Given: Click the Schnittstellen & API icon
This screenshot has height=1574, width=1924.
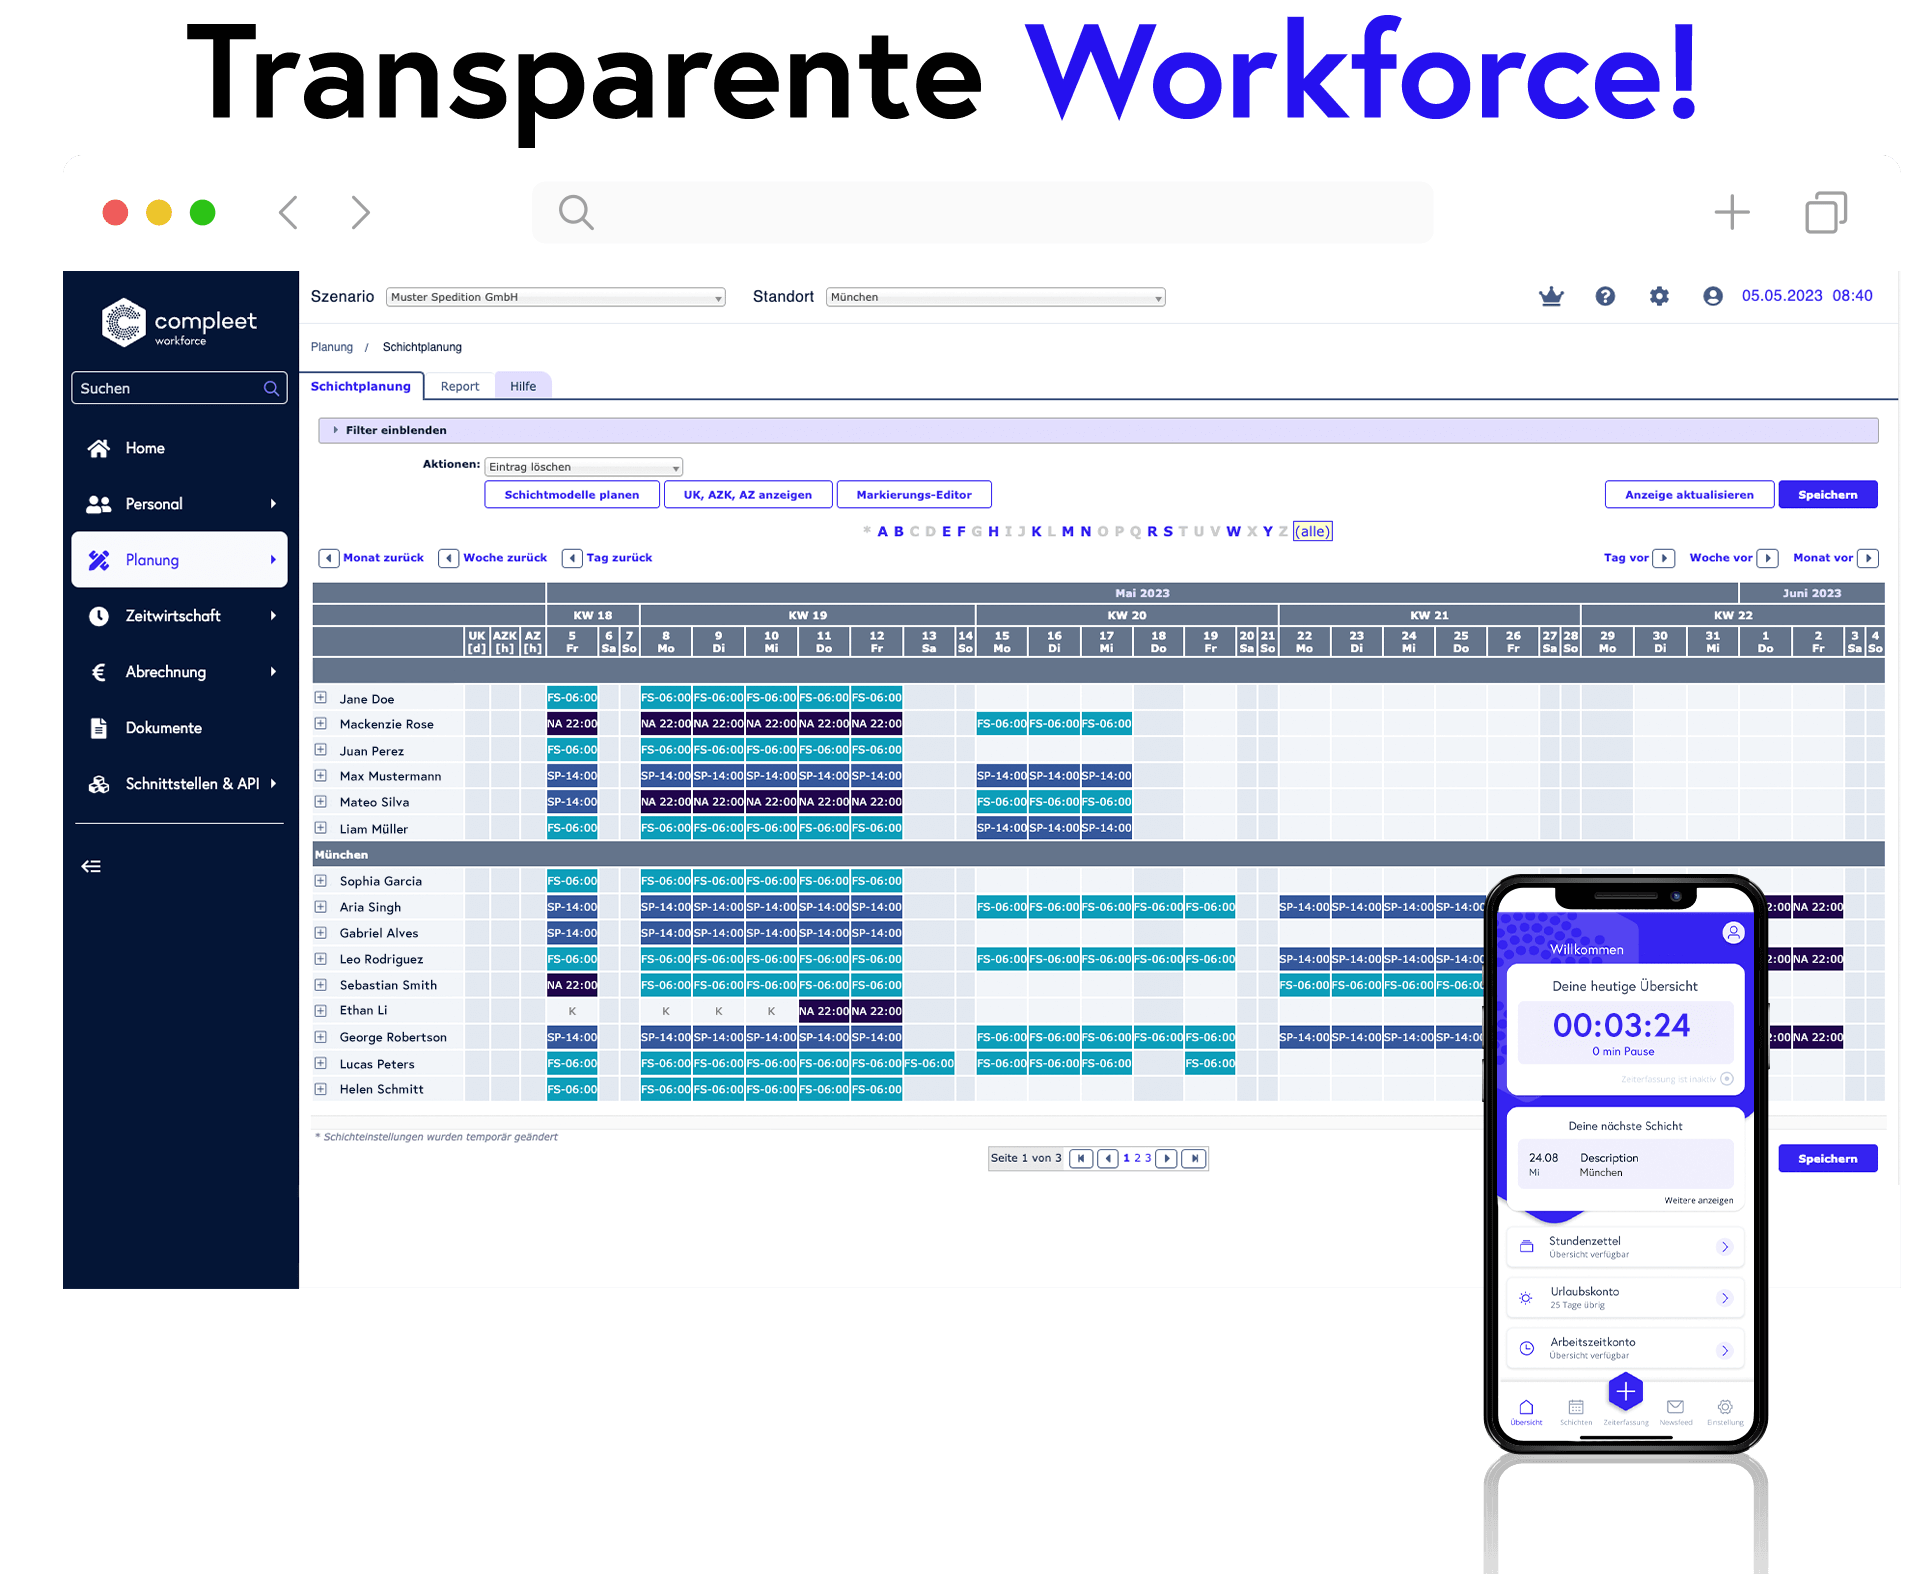Looking at the screenshot, I should click(98, 783).
